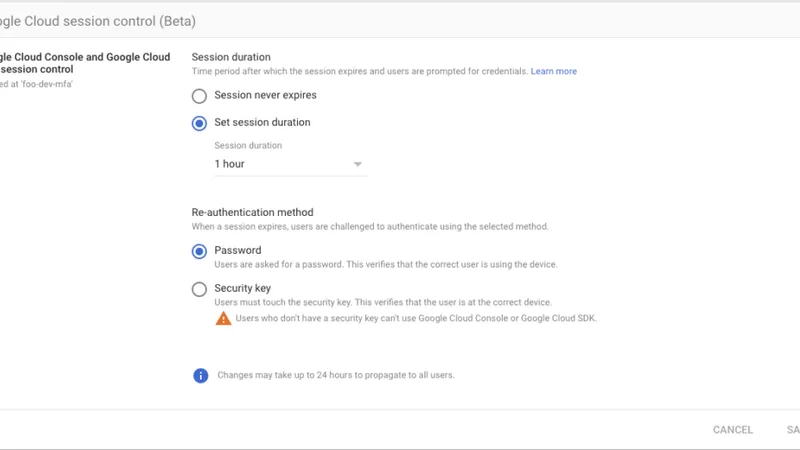Click the blue info icon
800x450 pixels.
pos(201,376)
